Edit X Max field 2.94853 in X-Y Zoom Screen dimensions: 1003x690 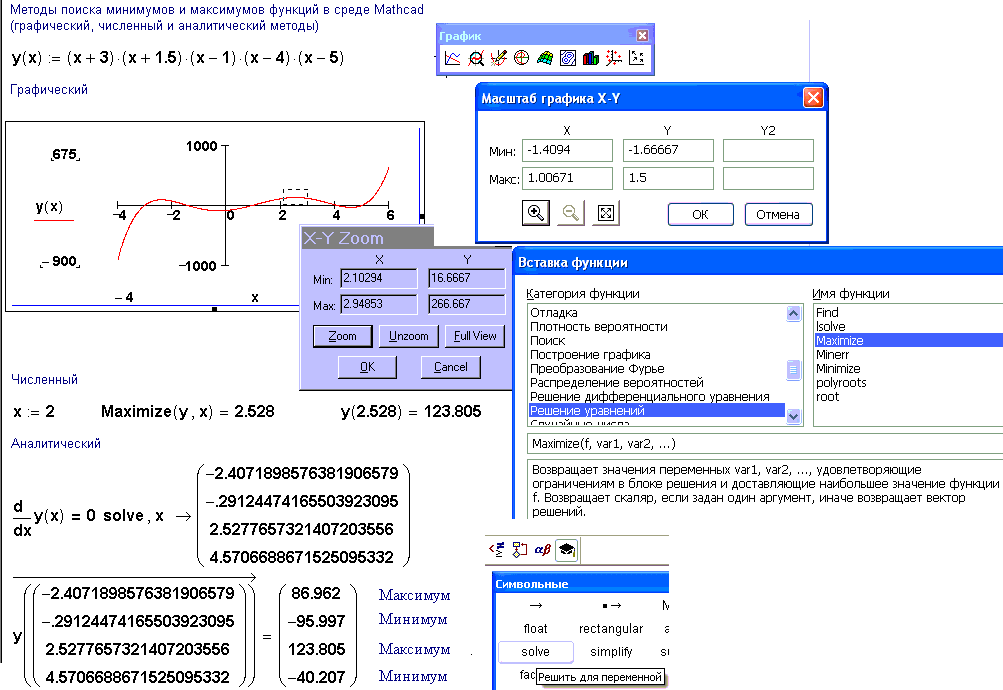click(x=379, y=304)
